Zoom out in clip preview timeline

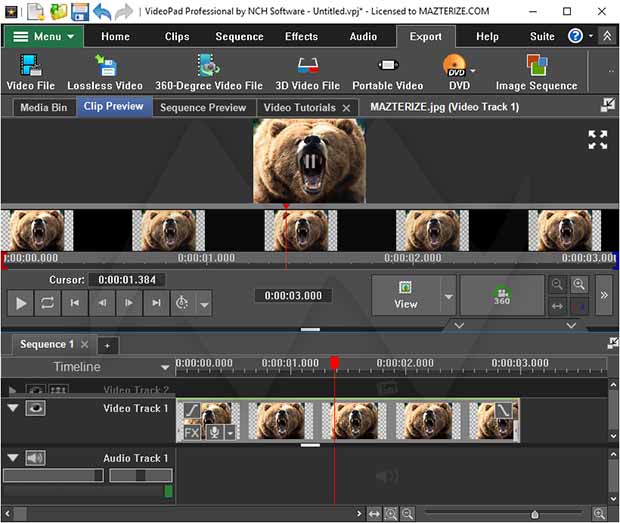pos(557,284)
